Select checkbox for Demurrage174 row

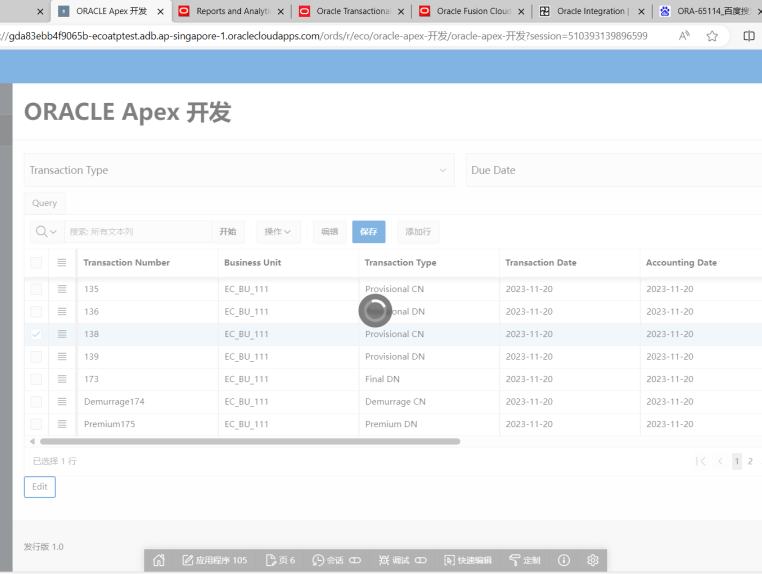[36, 401]
